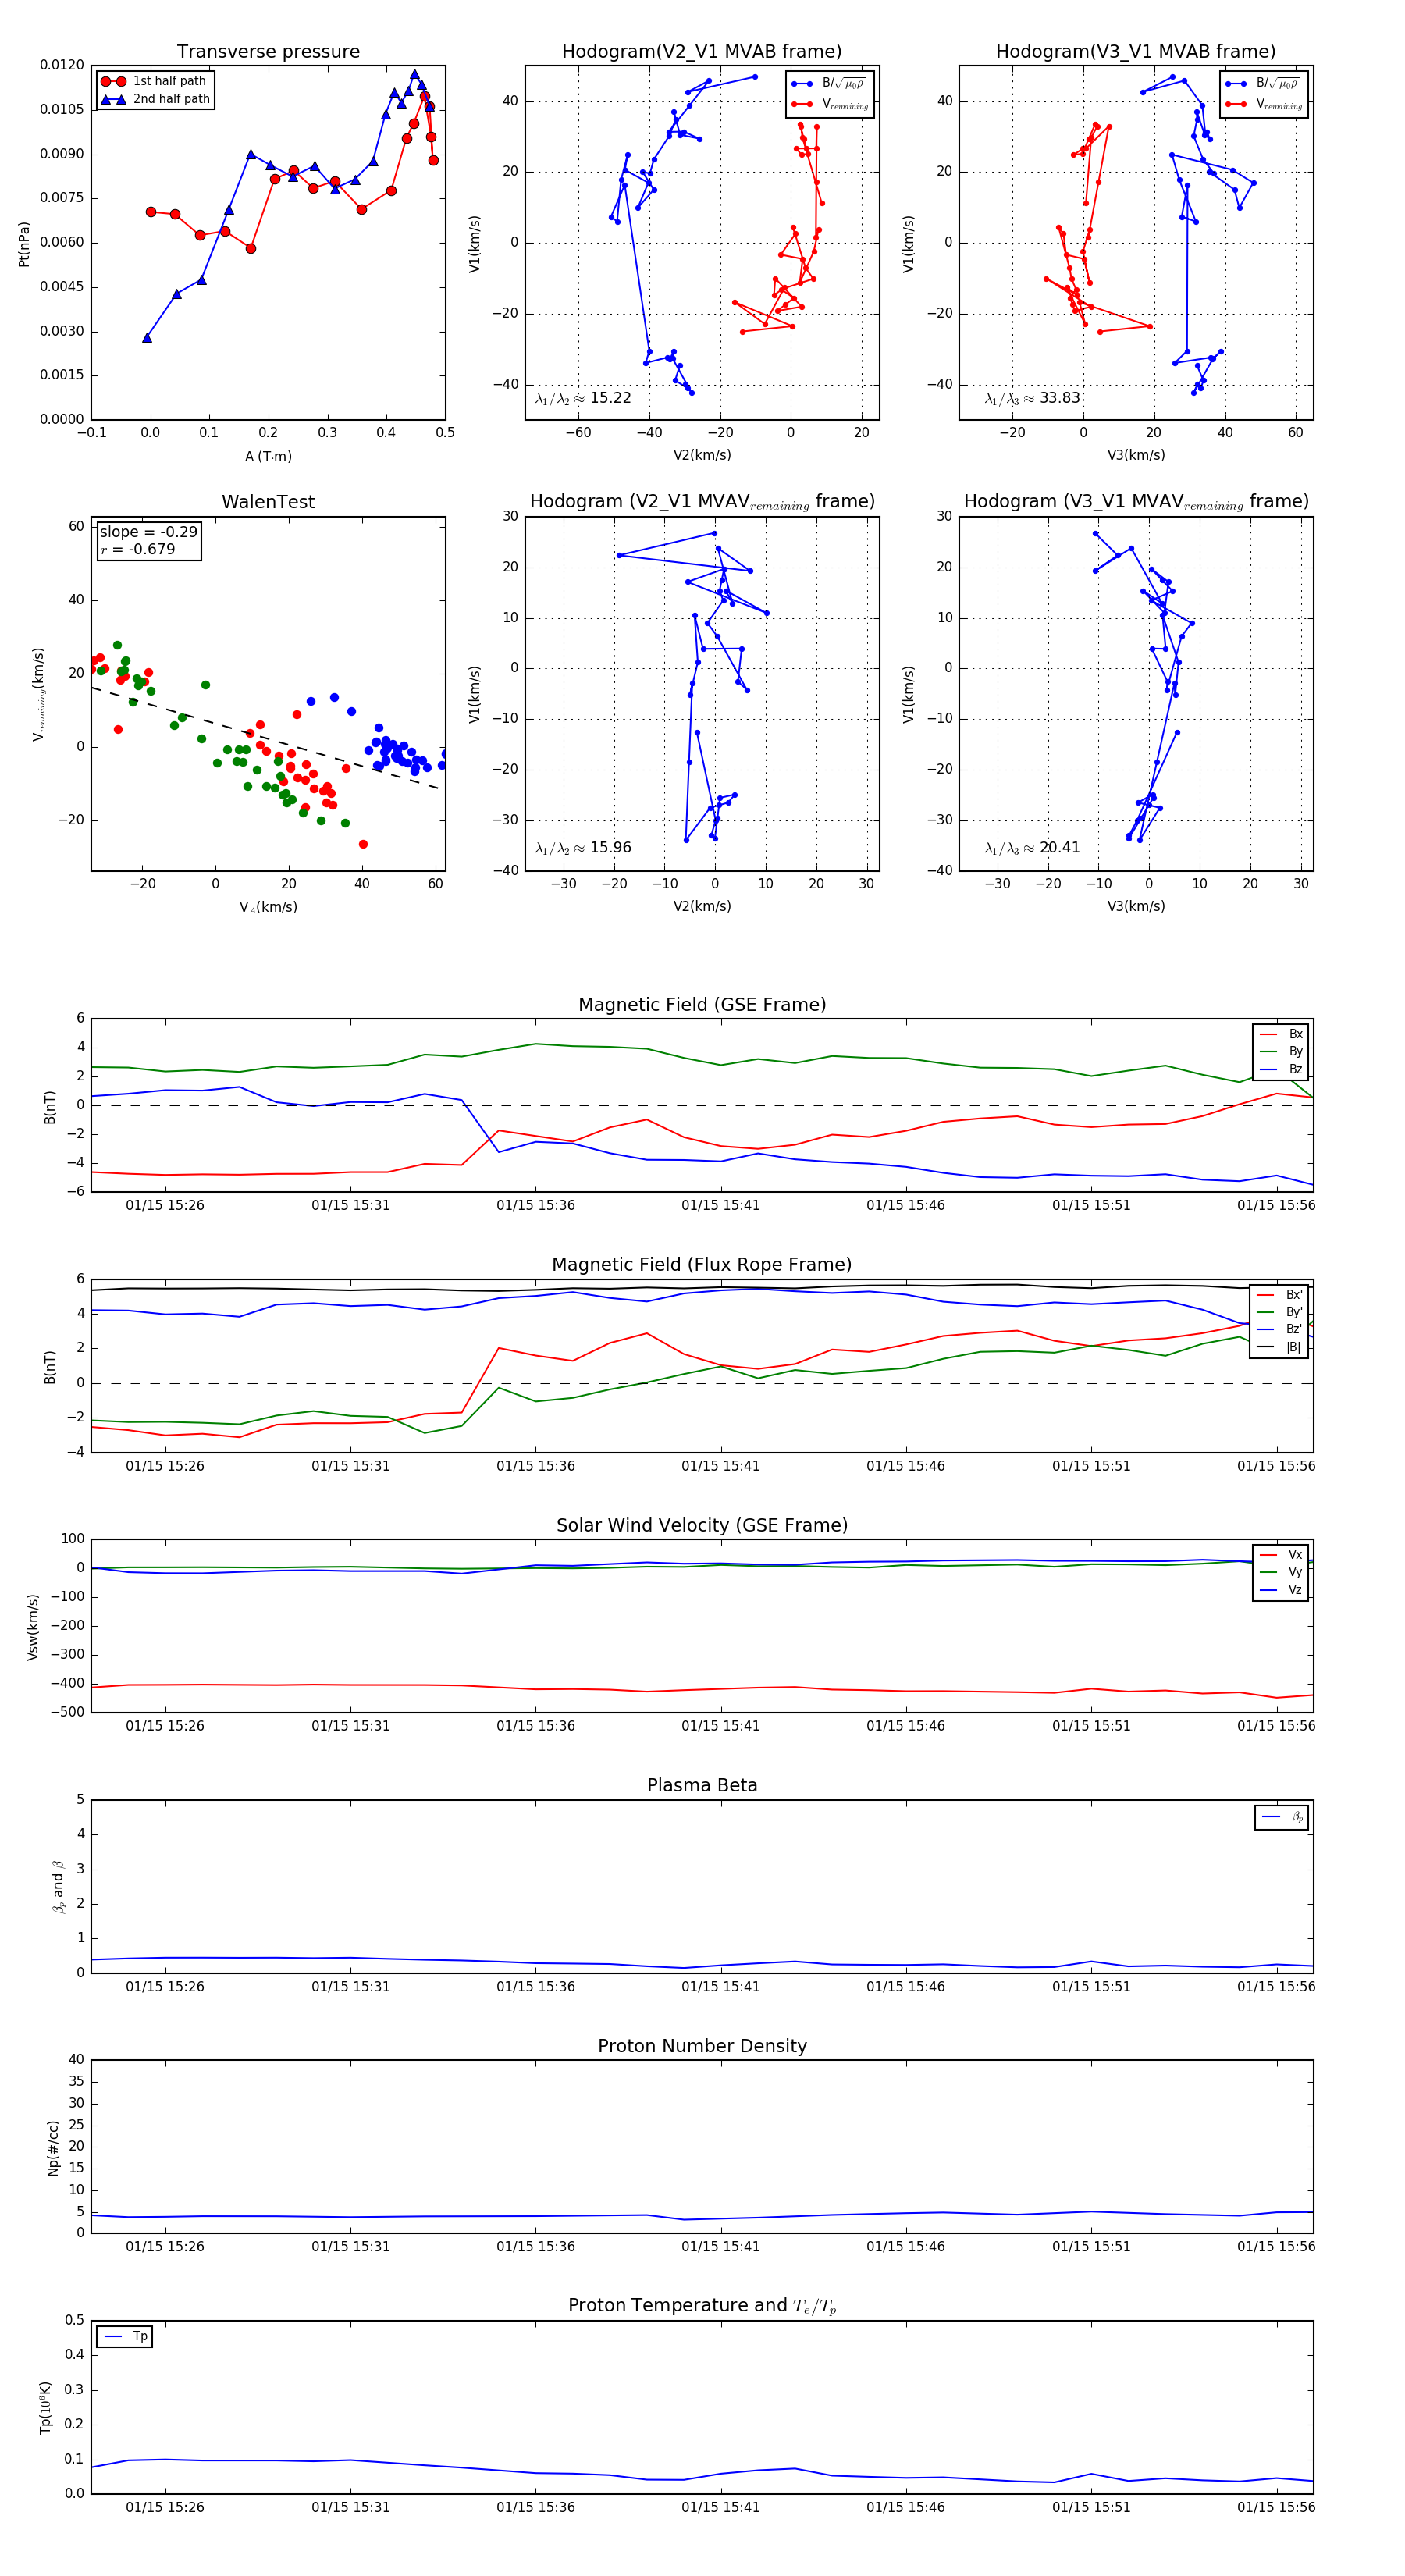Click the 'Vsw(km/s)' axis label
Screen dimensions: 1405x2576
click(x=33, y=1627)
